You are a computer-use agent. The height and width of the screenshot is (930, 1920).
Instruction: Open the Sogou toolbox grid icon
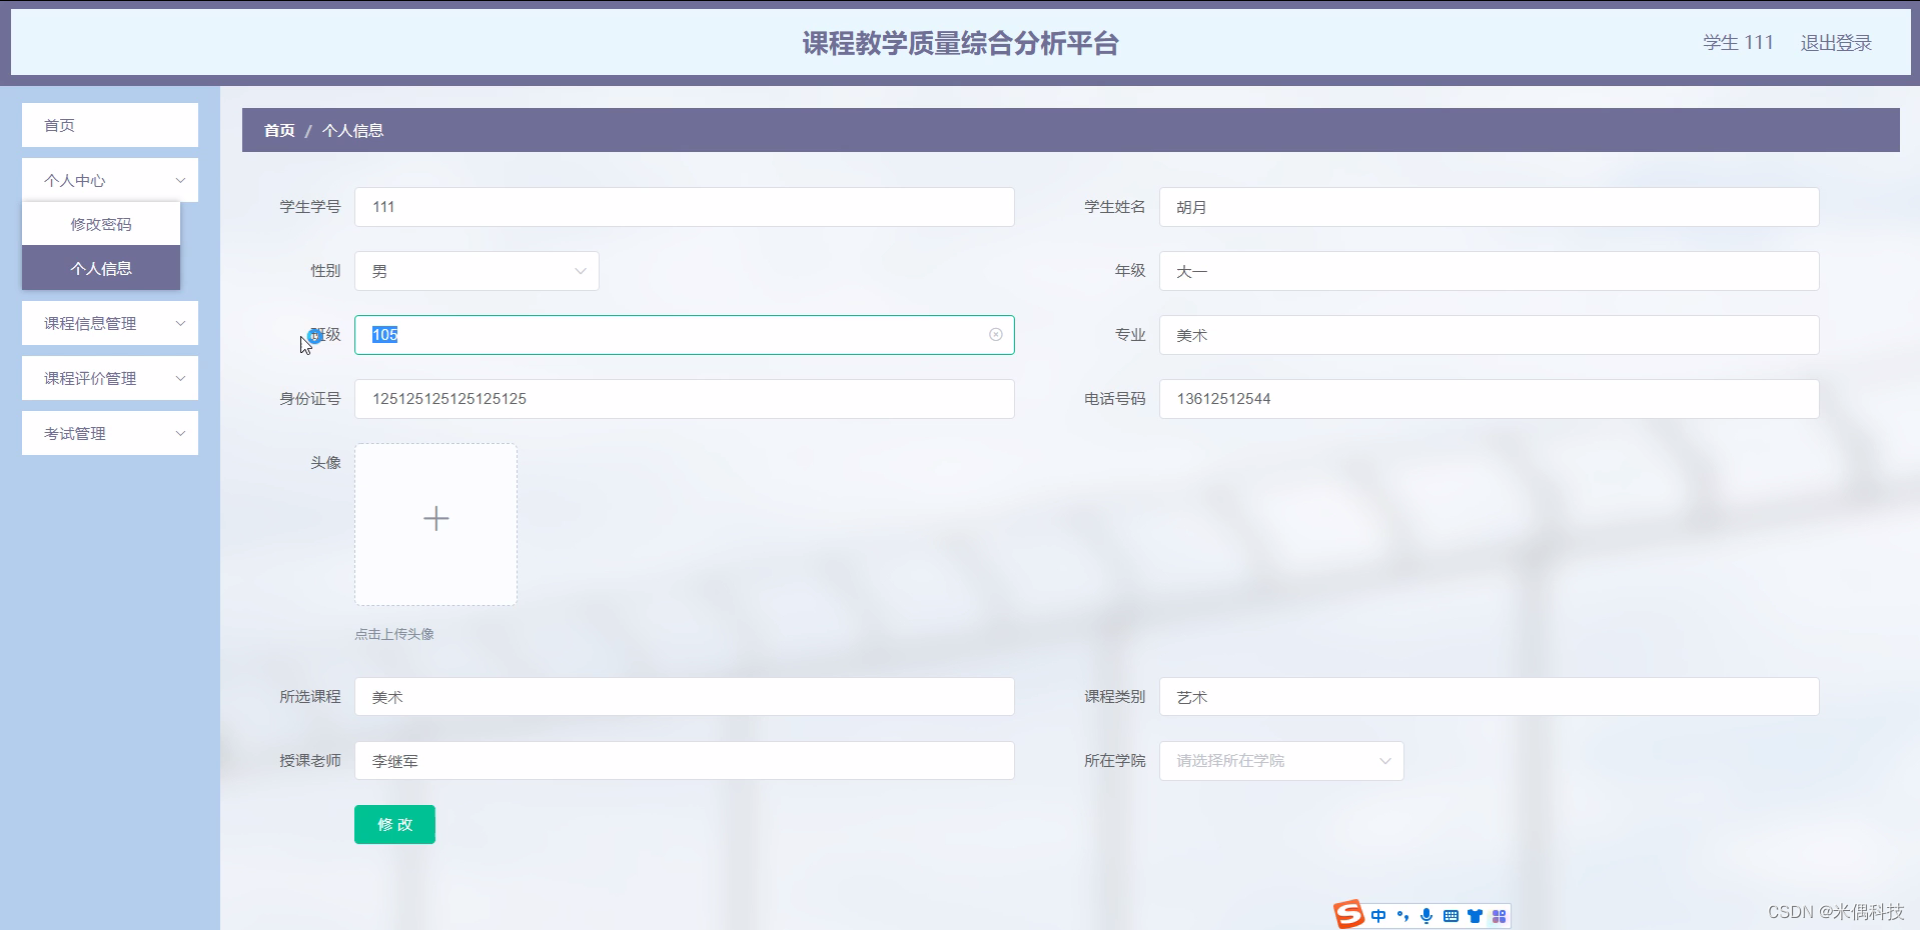(x=1499, y=916)
